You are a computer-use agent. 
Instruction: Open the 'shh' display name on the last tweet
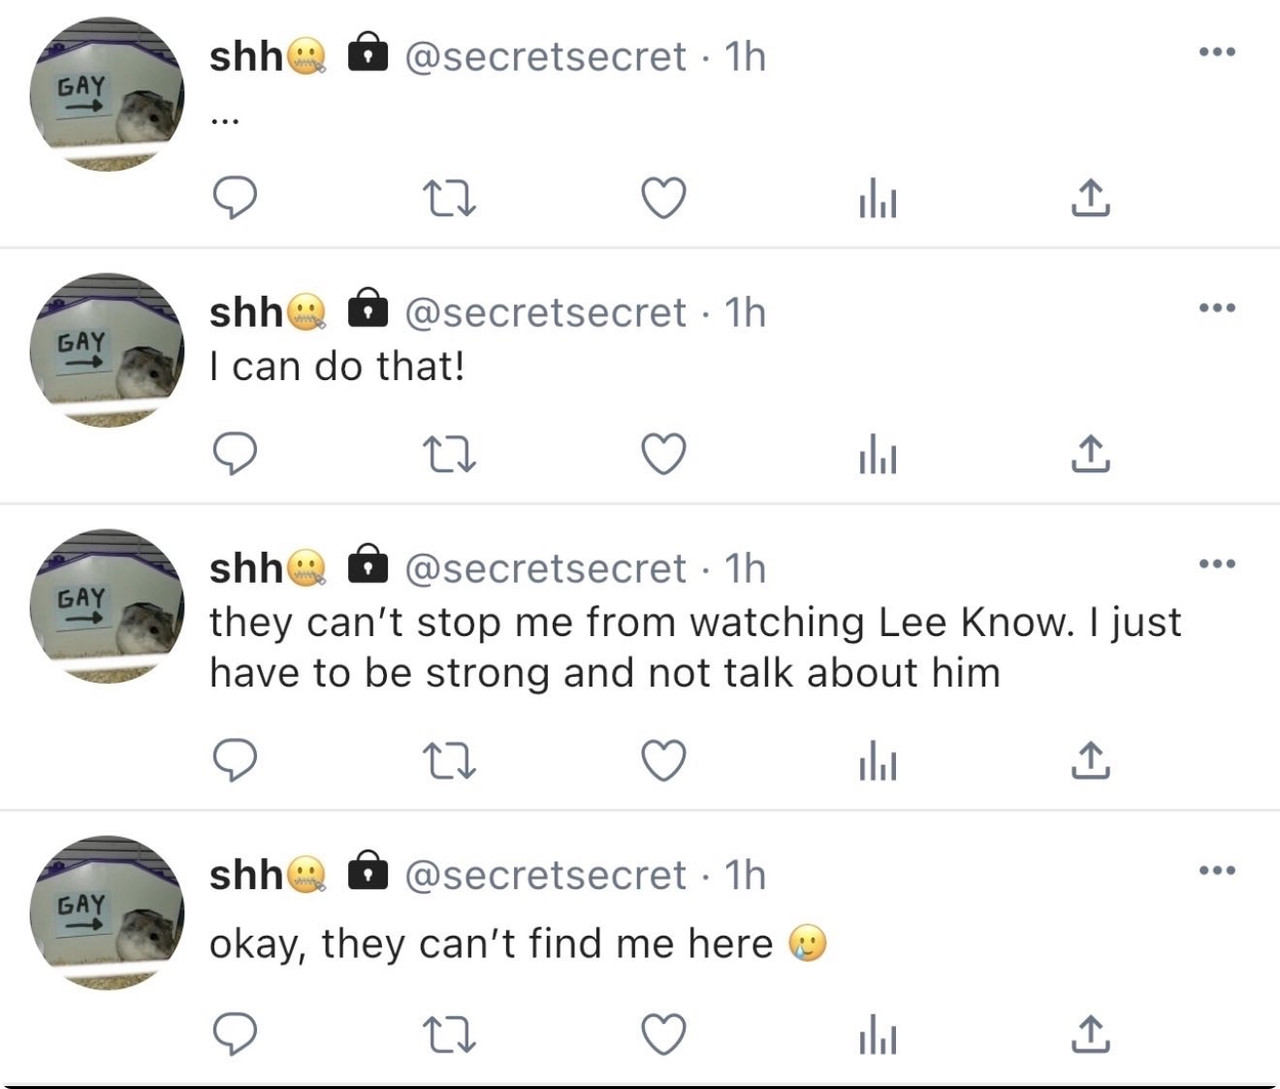[246, 875]
